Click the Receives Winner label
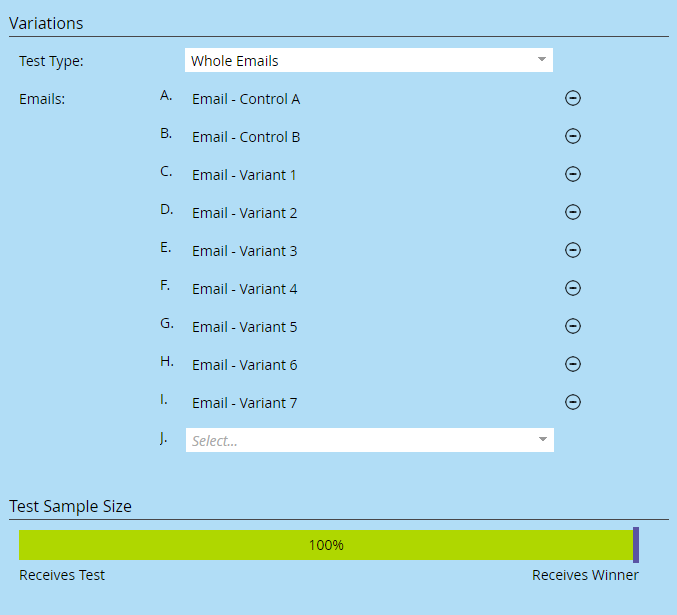 pos(585,575)
